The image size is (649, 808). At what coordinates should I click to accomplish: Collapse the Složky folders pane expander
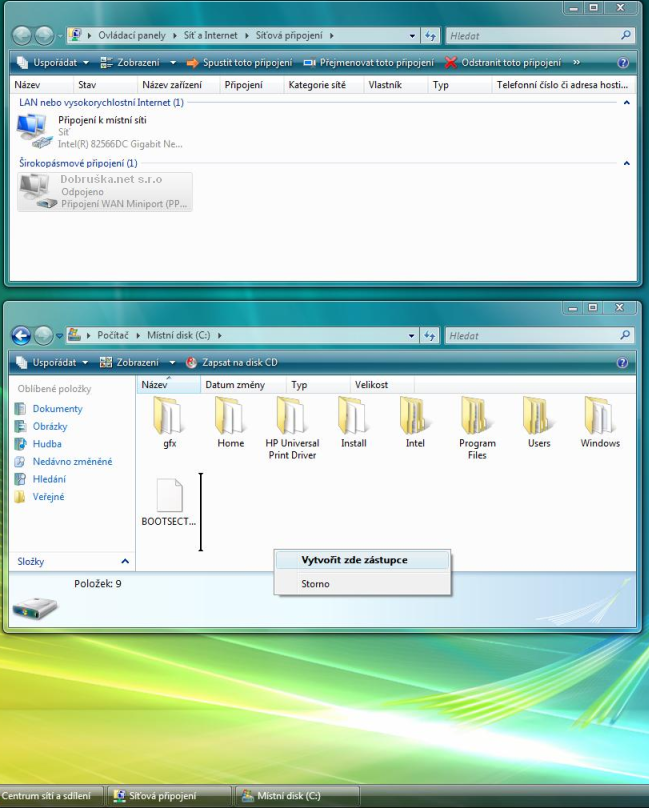(125, 562)
